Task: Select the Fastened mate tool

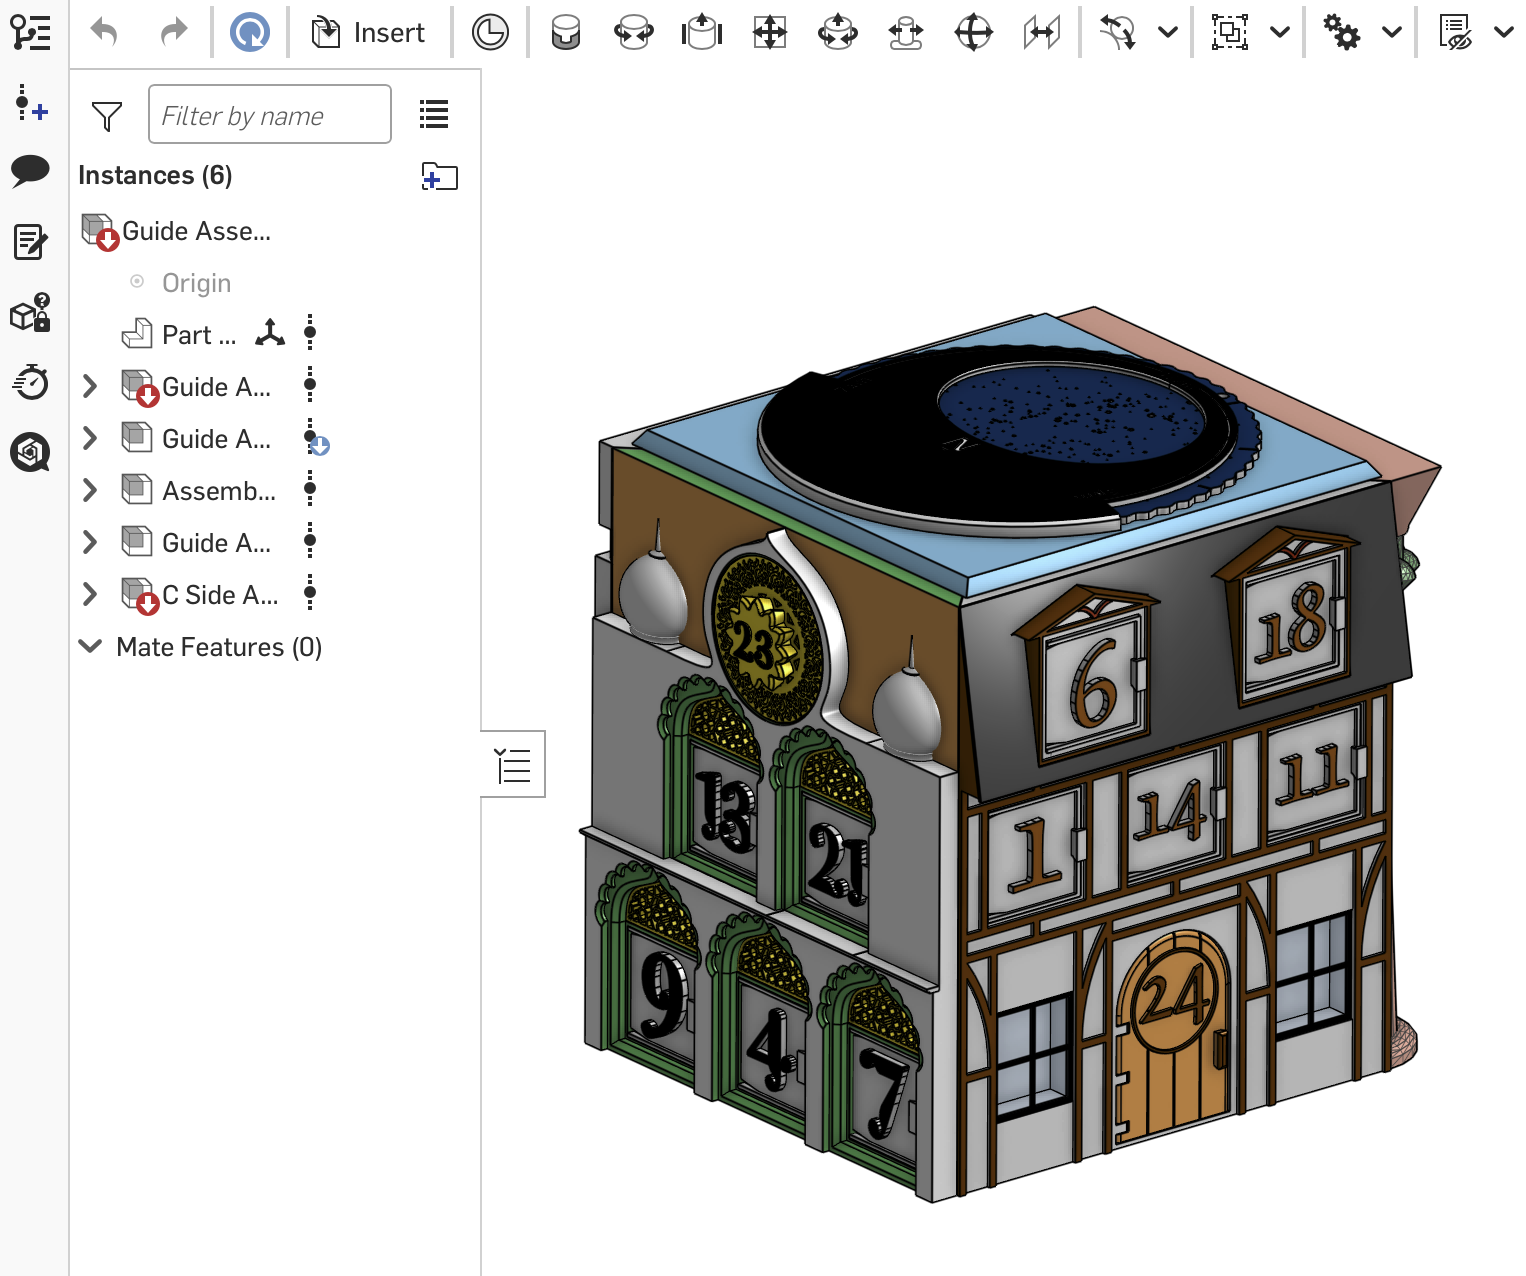Action: coord(566,33)
